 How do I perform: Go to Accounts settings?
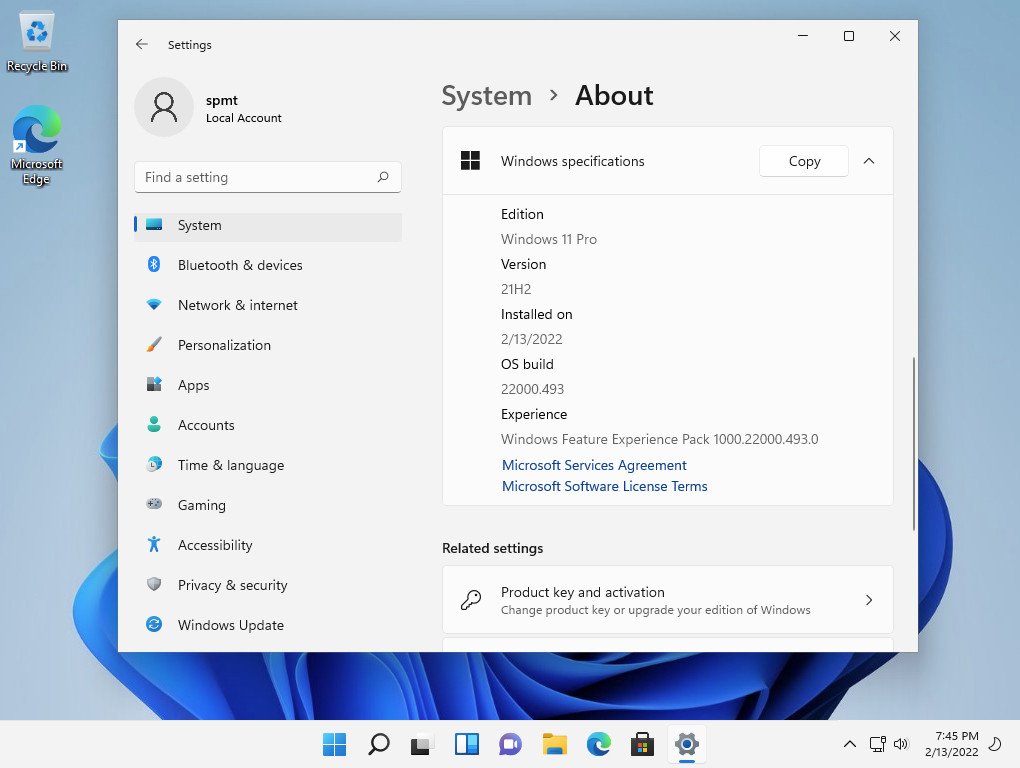pyautogui.click(x=268, y=425)
